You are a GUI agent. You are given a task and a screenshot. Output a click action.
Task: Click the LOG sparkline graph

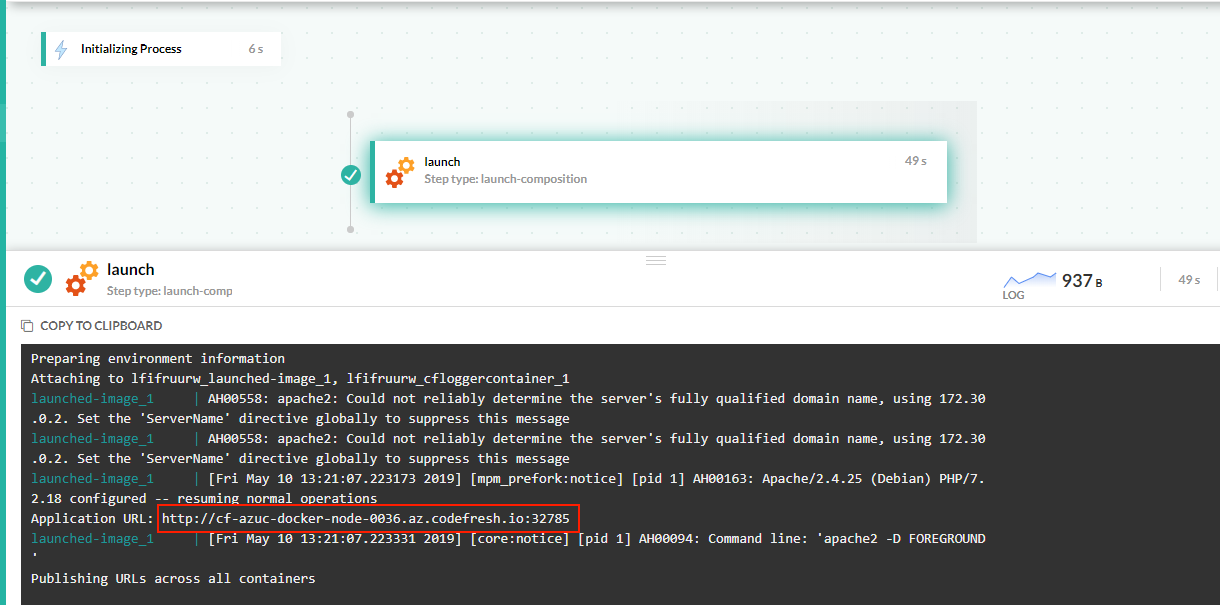pos(1029,279)
